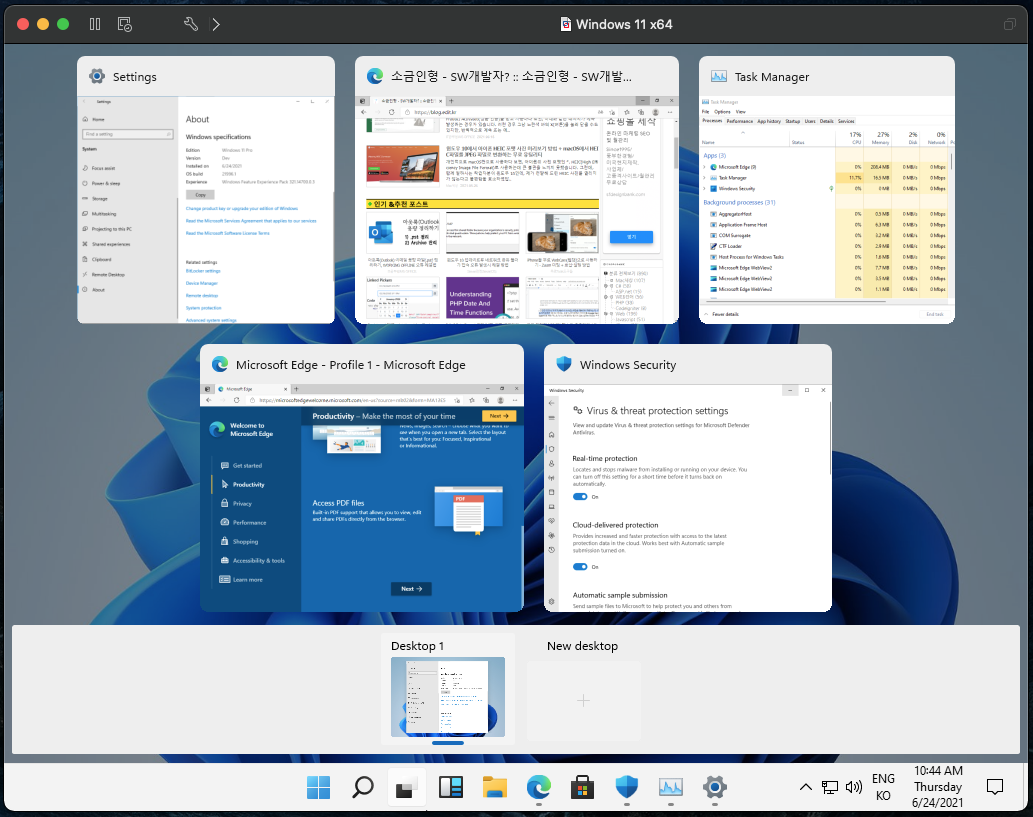Click the gear icon at Windows Security bottom
The height and width of the screenshot is (817, 1033).
coord(551,602)
